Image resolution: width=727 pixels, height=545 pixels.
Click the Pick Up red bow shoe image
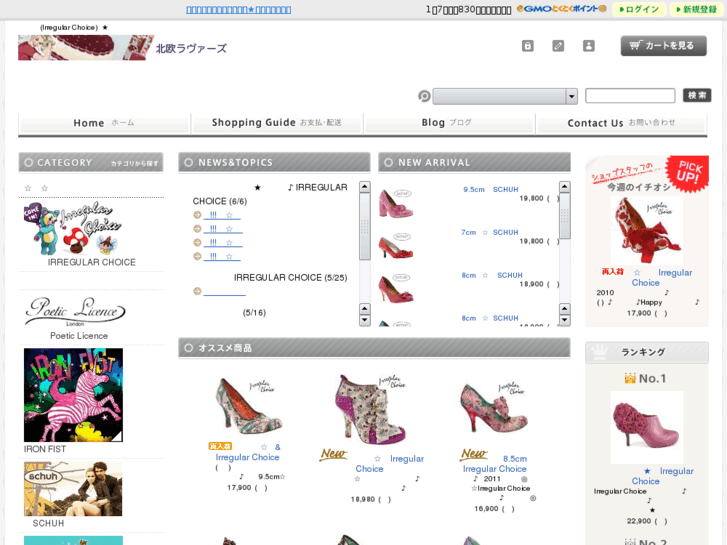(646, 230)
